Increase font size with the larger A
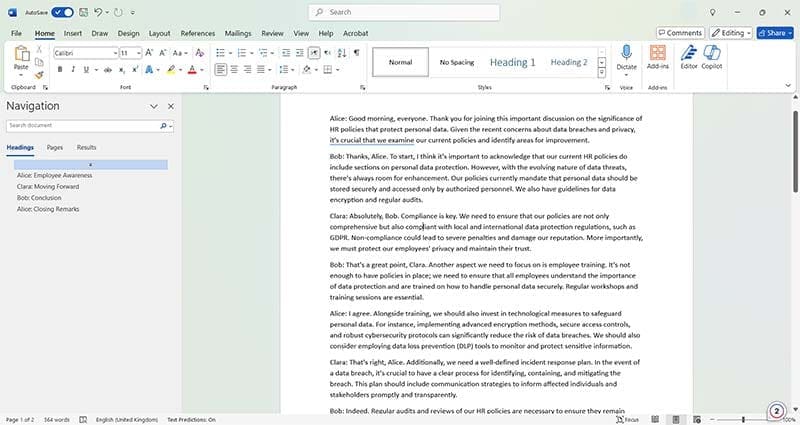 [x=149, y=53]
